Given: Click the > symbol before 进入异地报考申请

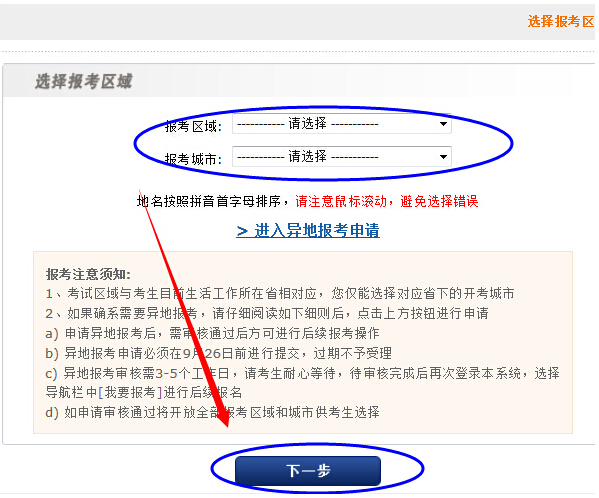Looking at the screenshot, I should point(242,231).
